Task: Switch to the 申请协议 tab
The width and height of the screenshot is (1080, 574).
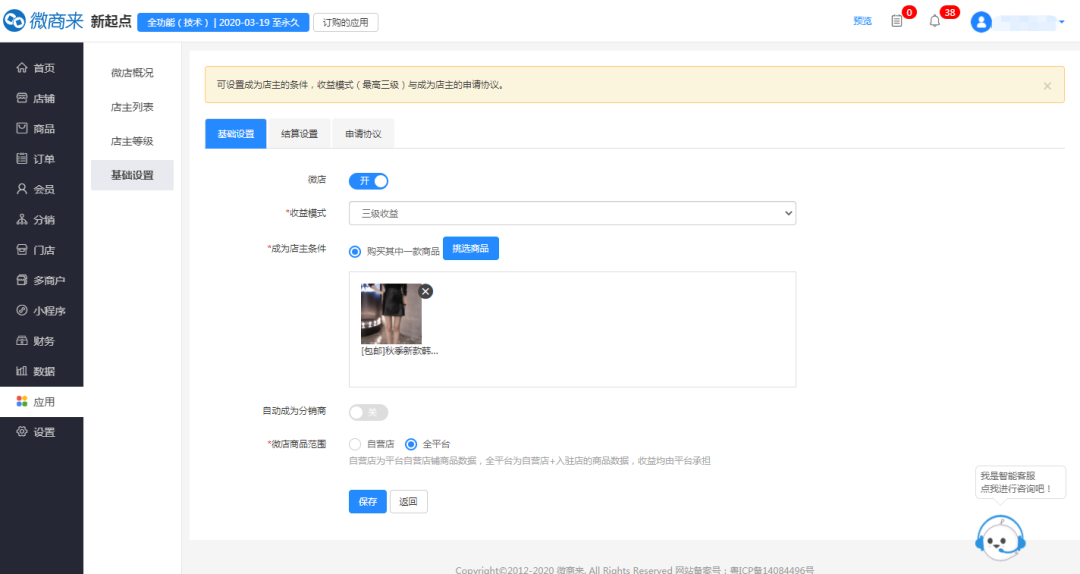Action: point(363,134)
